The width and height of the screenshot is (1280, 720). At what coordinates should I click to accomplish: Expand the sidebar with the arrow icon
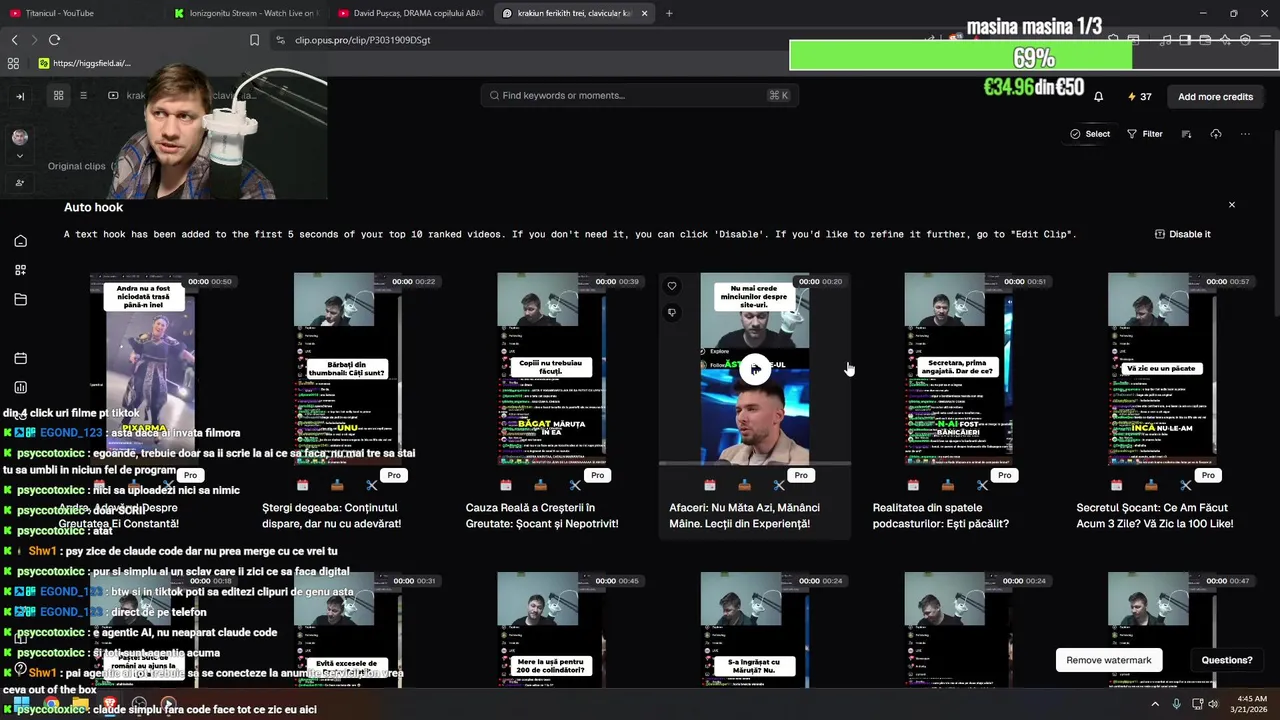pyautogui.click(x=20, y=96)
